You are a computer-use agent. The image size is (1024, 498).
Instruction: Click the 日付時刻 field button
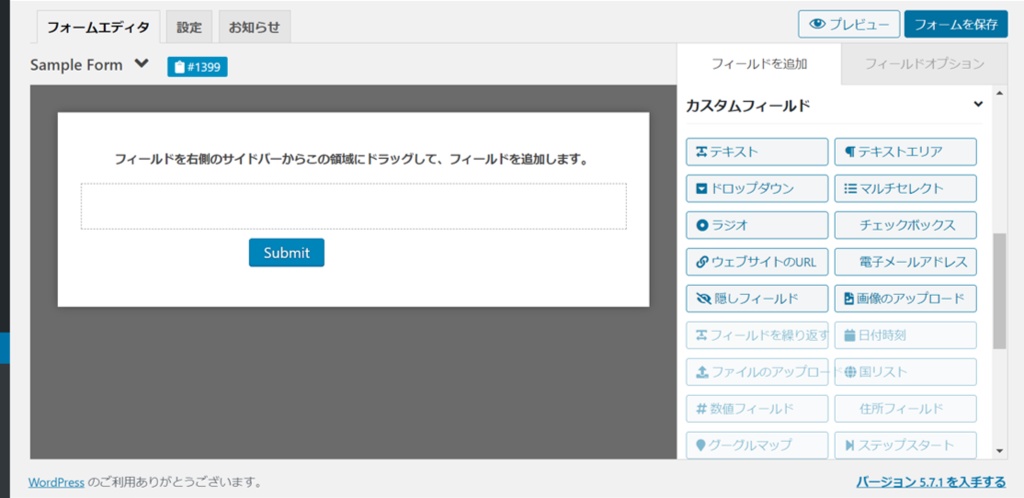(905, 335)
